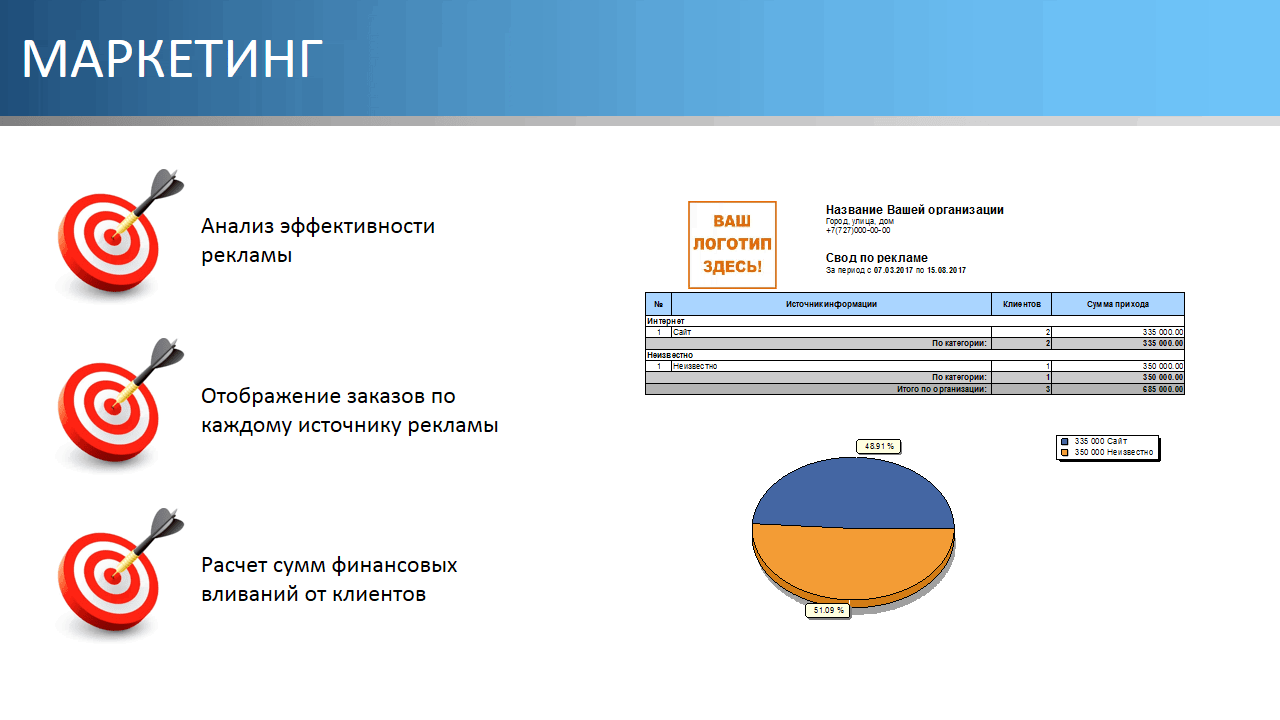
Task: Click blue legend swatch for "335 000 Сайт"
Action: [1065, 441]
